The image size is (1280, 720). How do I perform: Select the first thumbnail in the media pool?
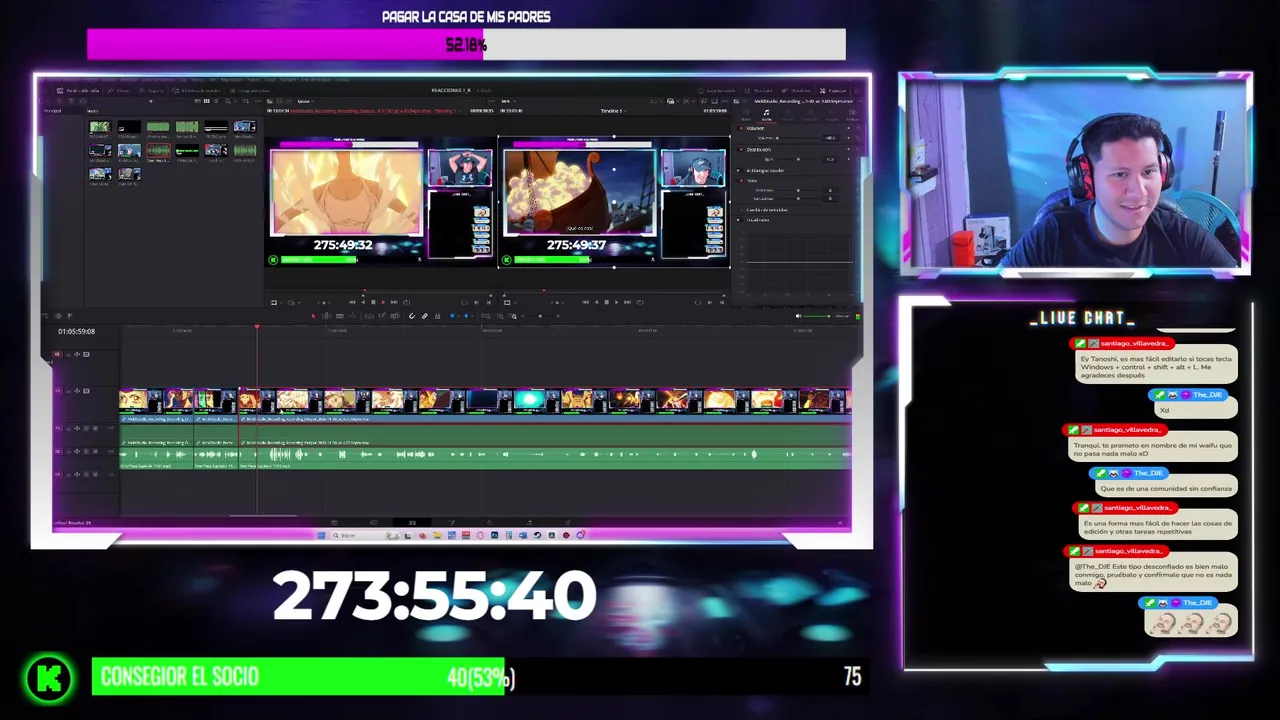coord(100,127)
